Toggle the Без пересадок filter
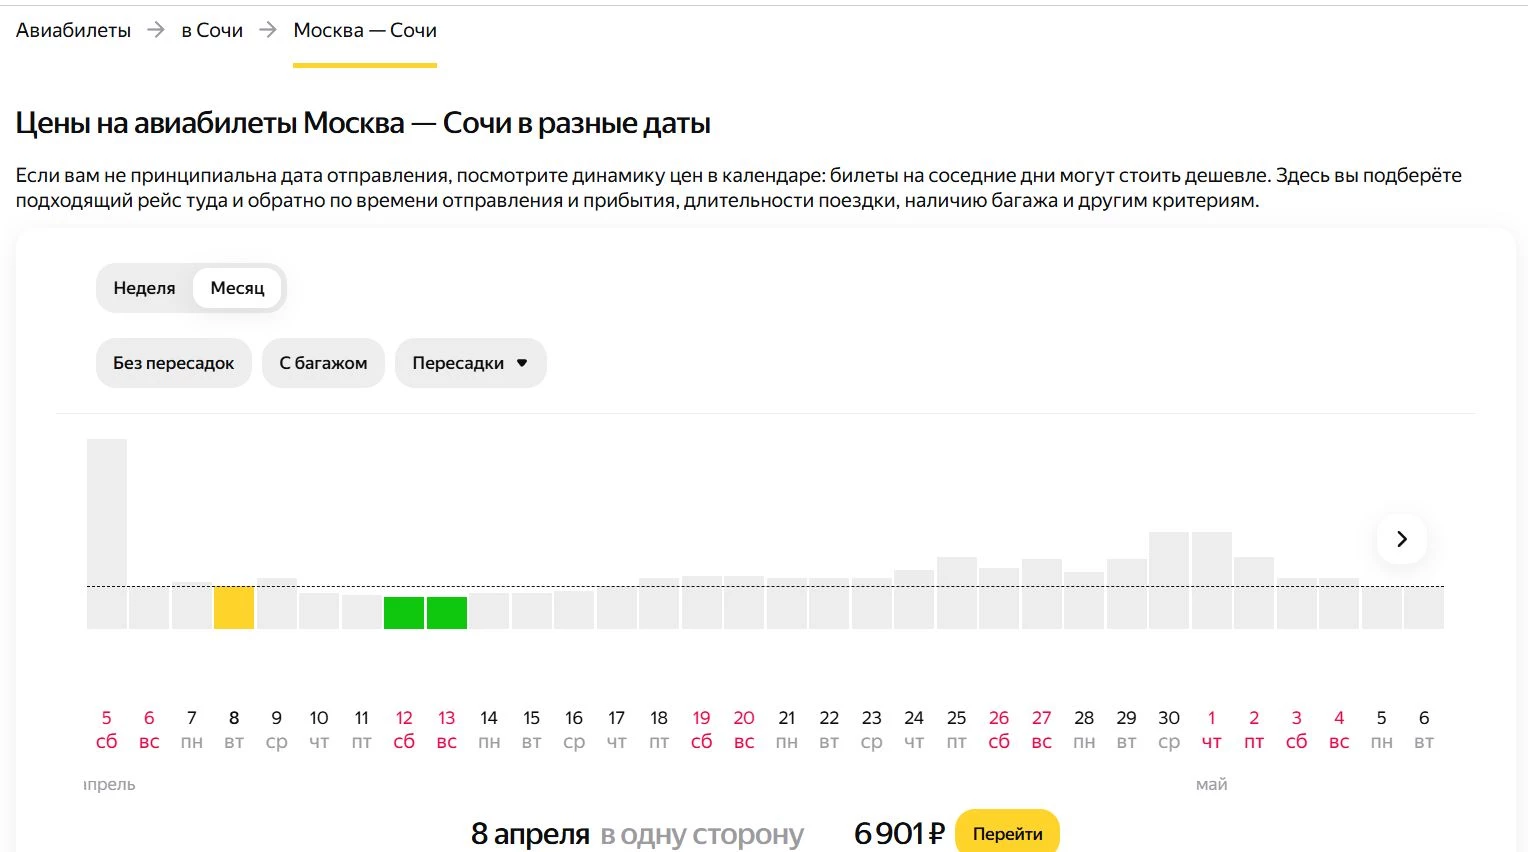Viewport: 1528px width, 852px height. click(x=174, y=363)
